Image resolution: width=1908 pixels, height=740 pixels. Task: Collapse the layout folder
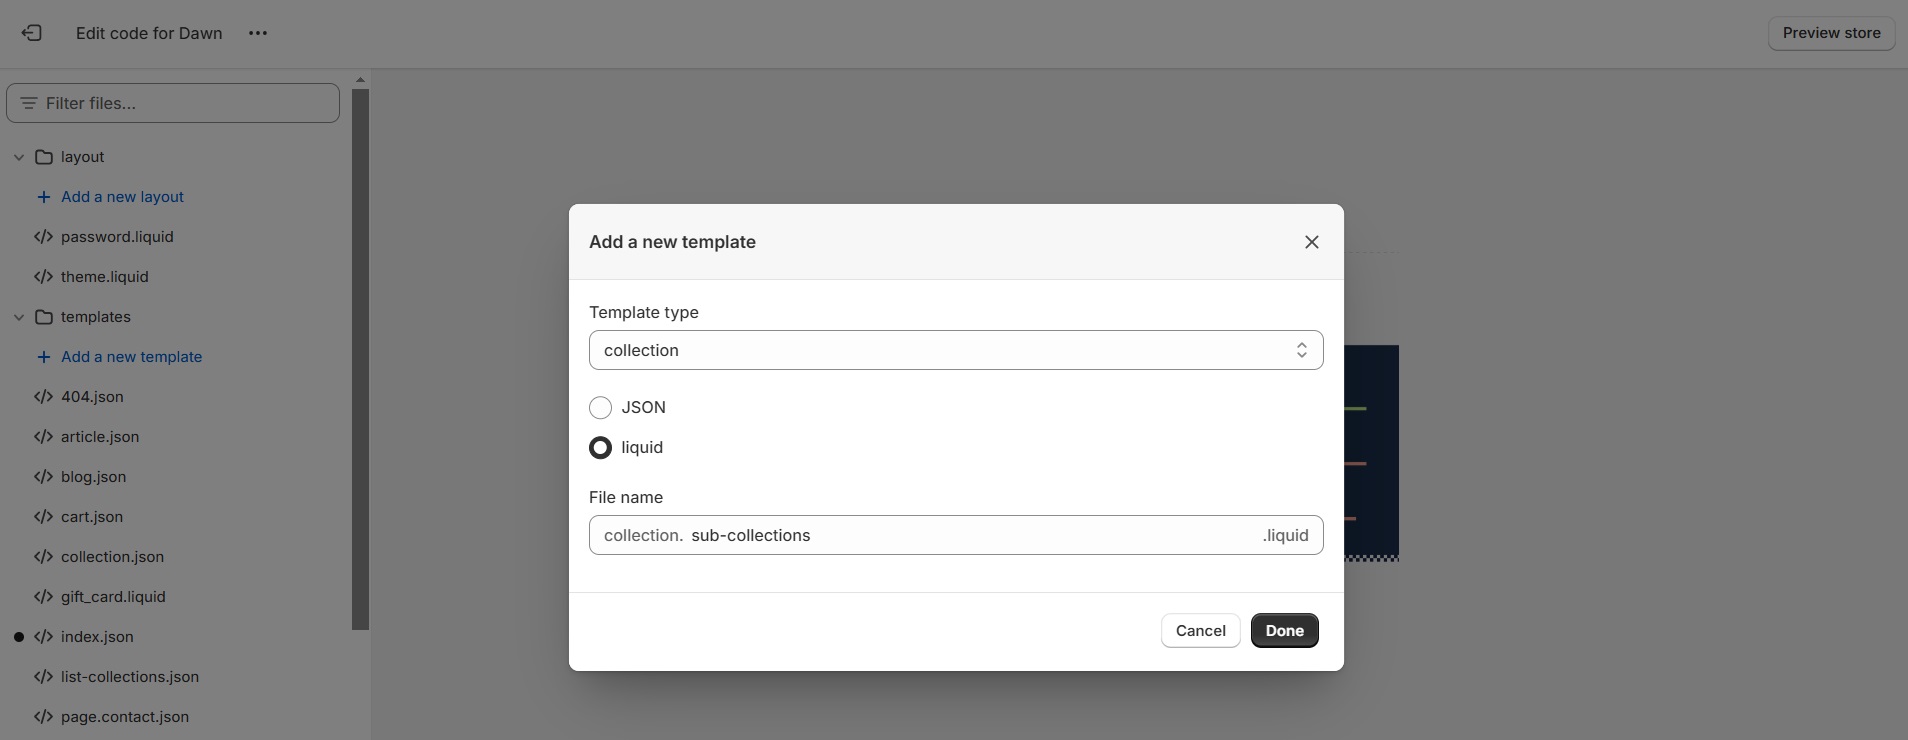[19, 157]
